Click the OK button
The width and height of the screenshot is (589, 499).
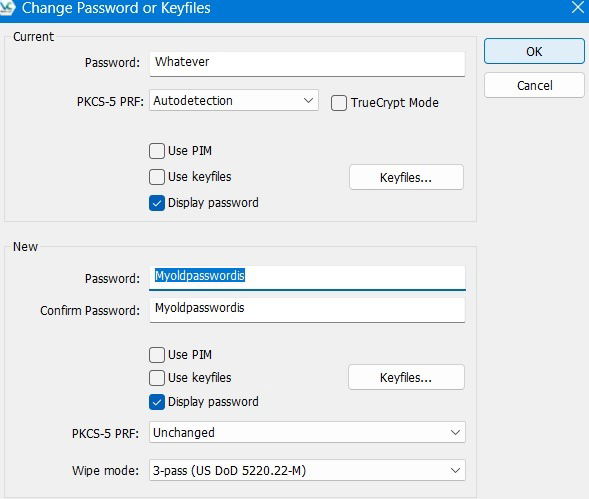click(534, 51)
